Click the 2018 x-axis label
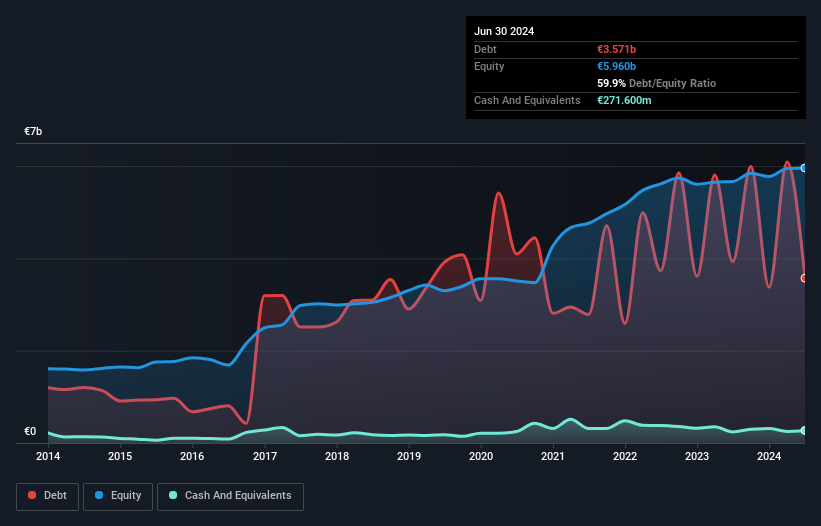Viewport: 821px width, 526px height. [x=337, y=456]
